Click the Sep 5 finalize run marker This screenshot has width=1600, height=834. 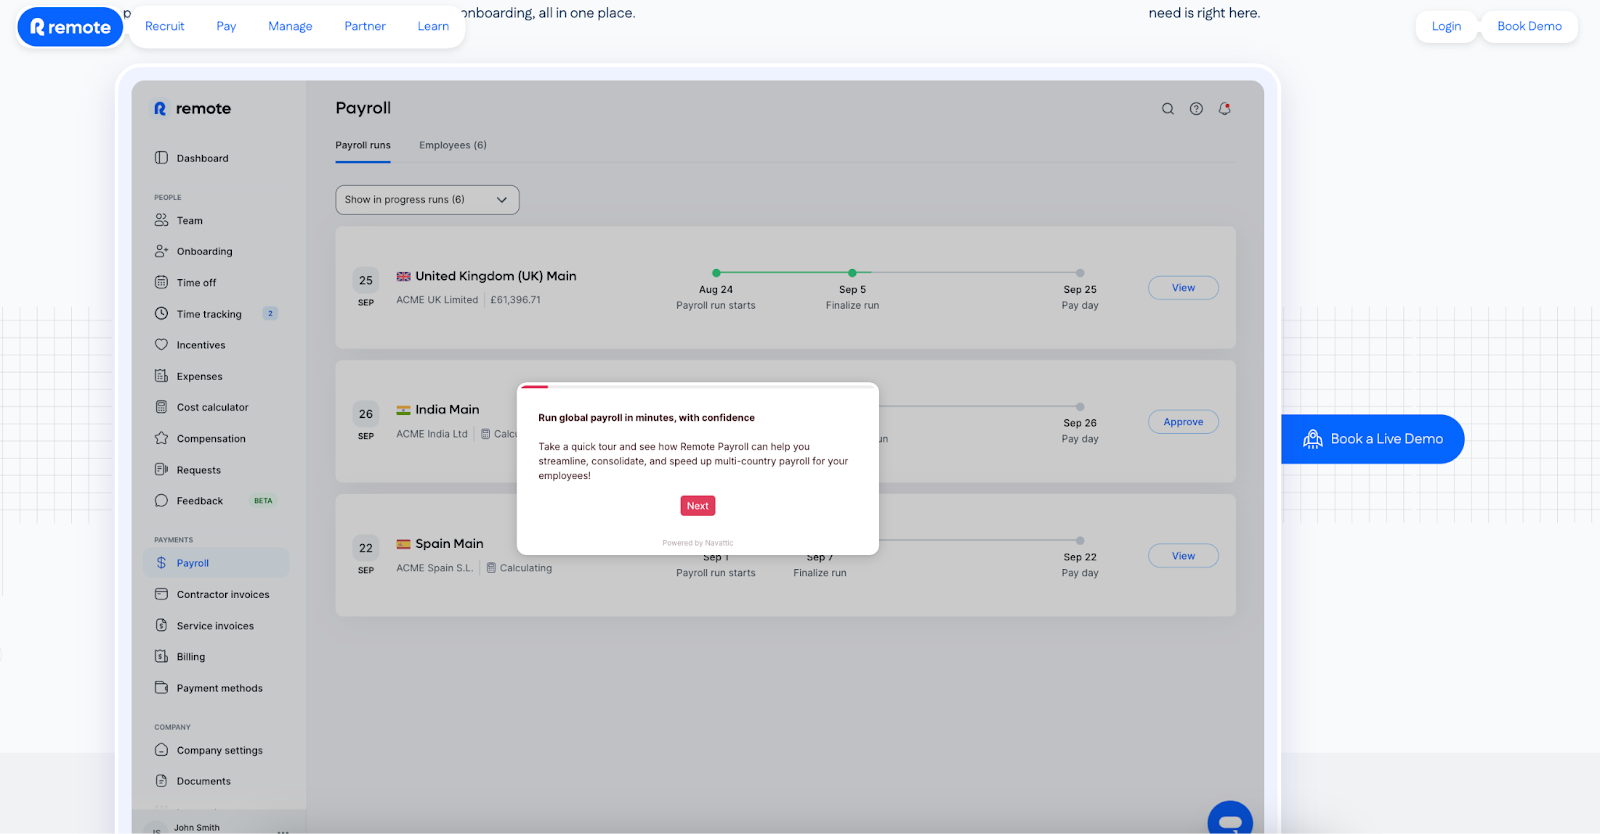(x=852, y=273)
